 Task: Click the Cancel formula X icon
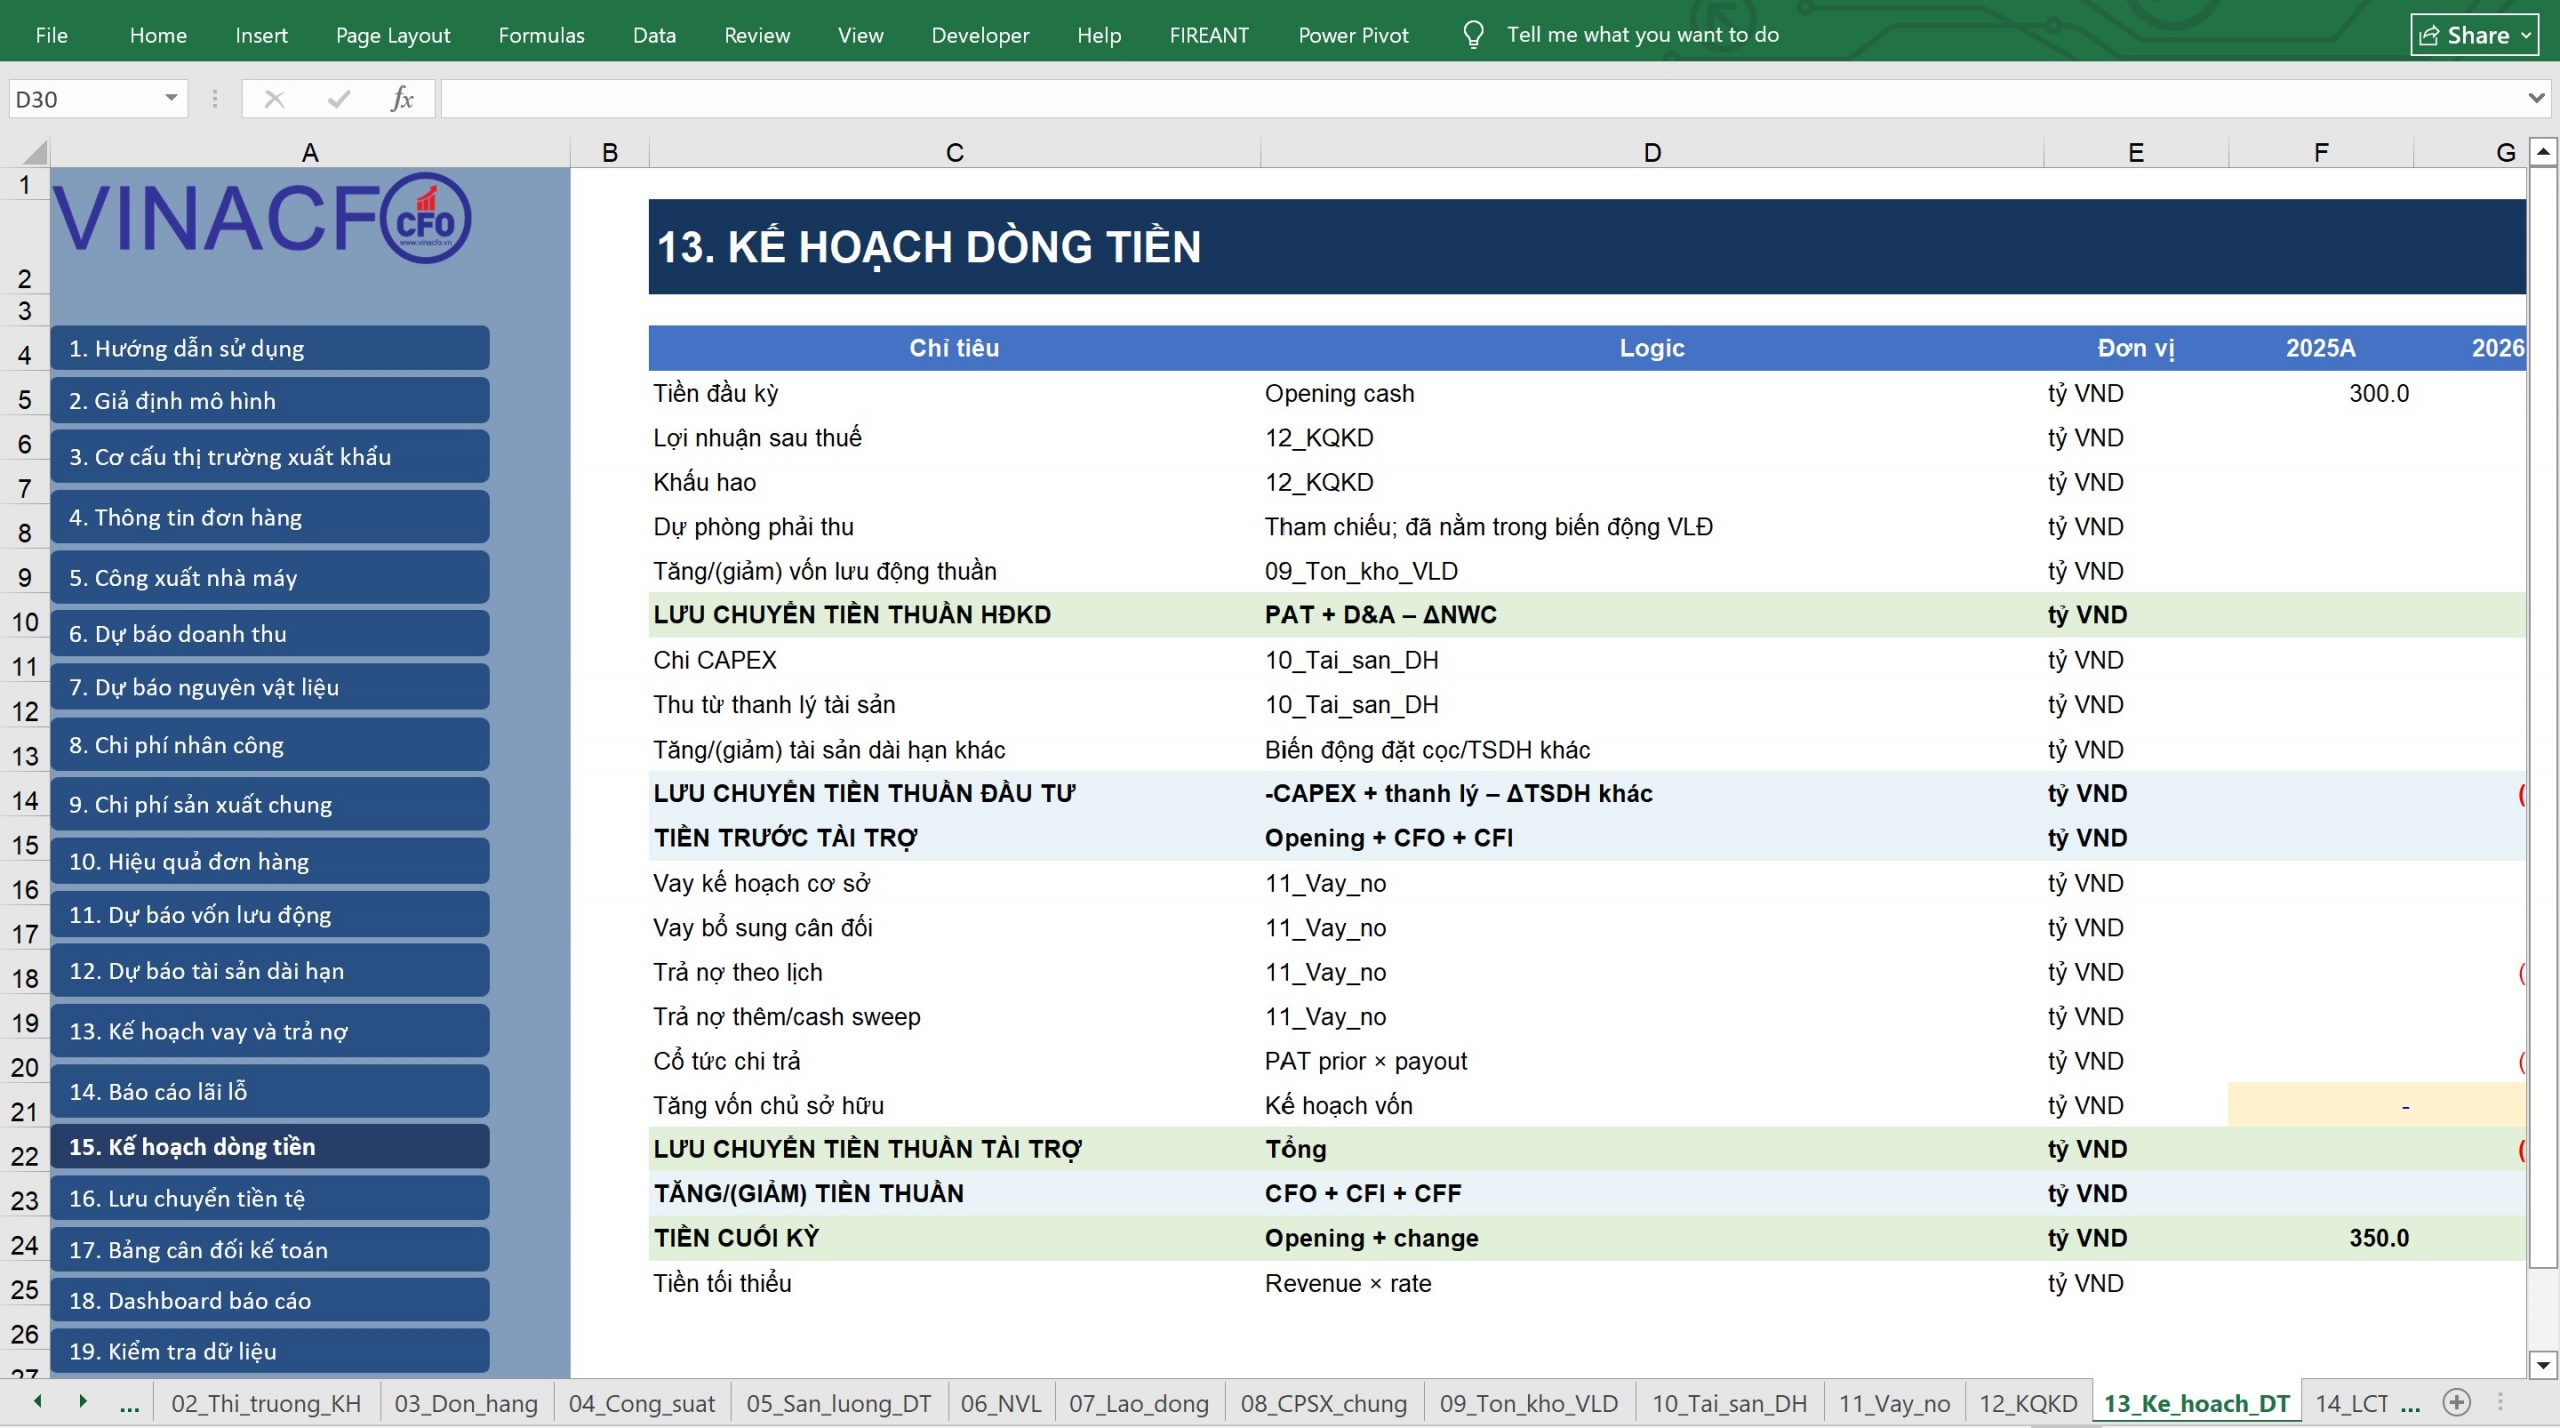pos(274,99)
